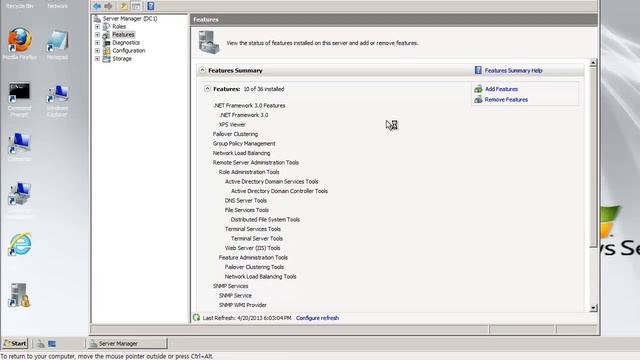This screenshot has height=360, width=640.
Task: Click the Server Manager (DC1) root icon
Action: pos(97,19)
